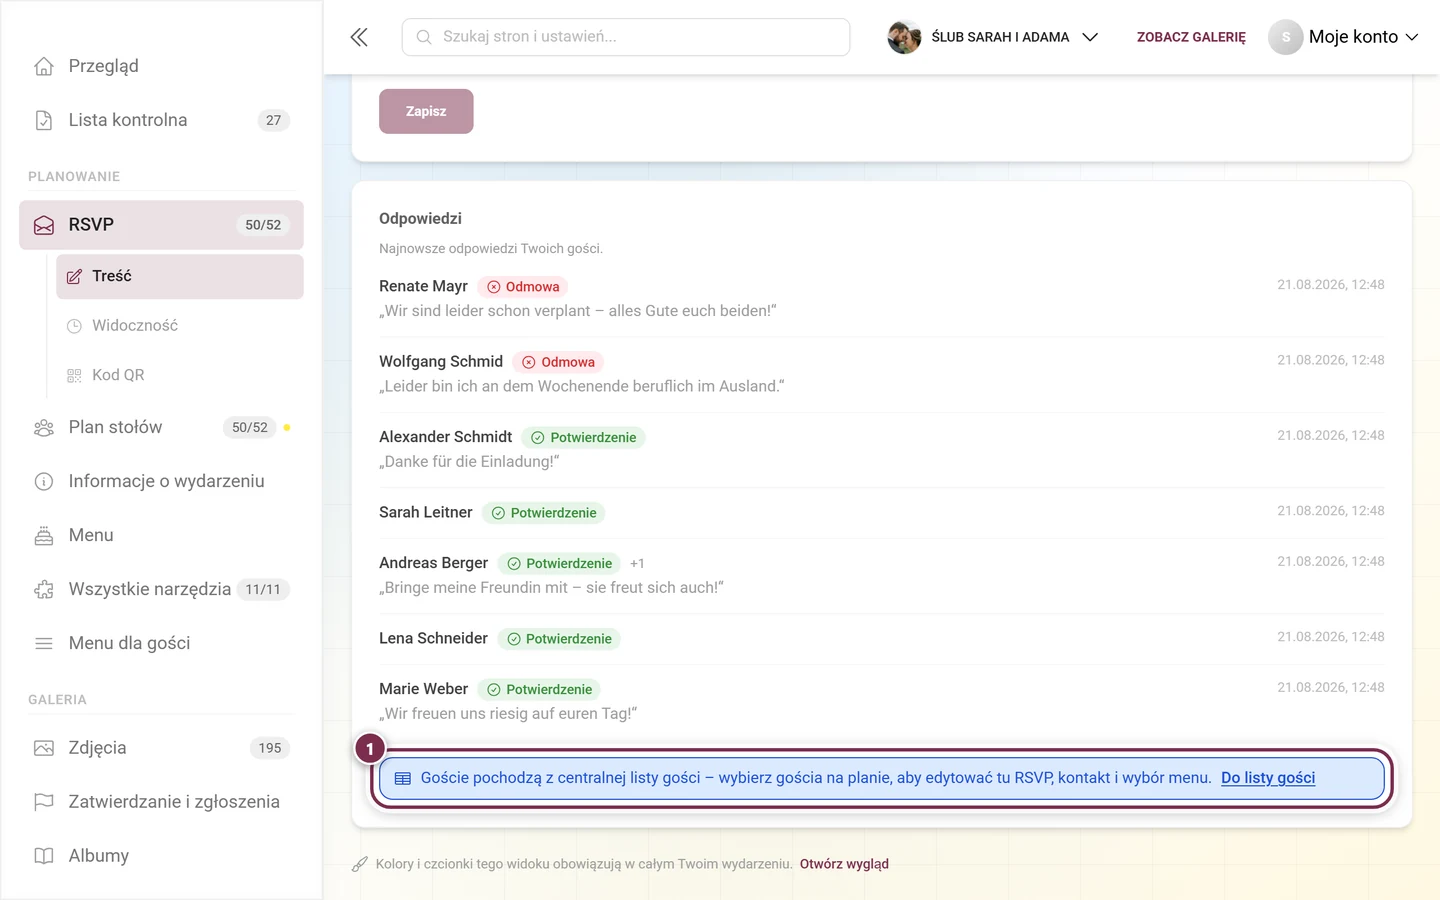Follow the Do listy gości link
This screenshot has width=1440, height=900.
coord(1268,778)
